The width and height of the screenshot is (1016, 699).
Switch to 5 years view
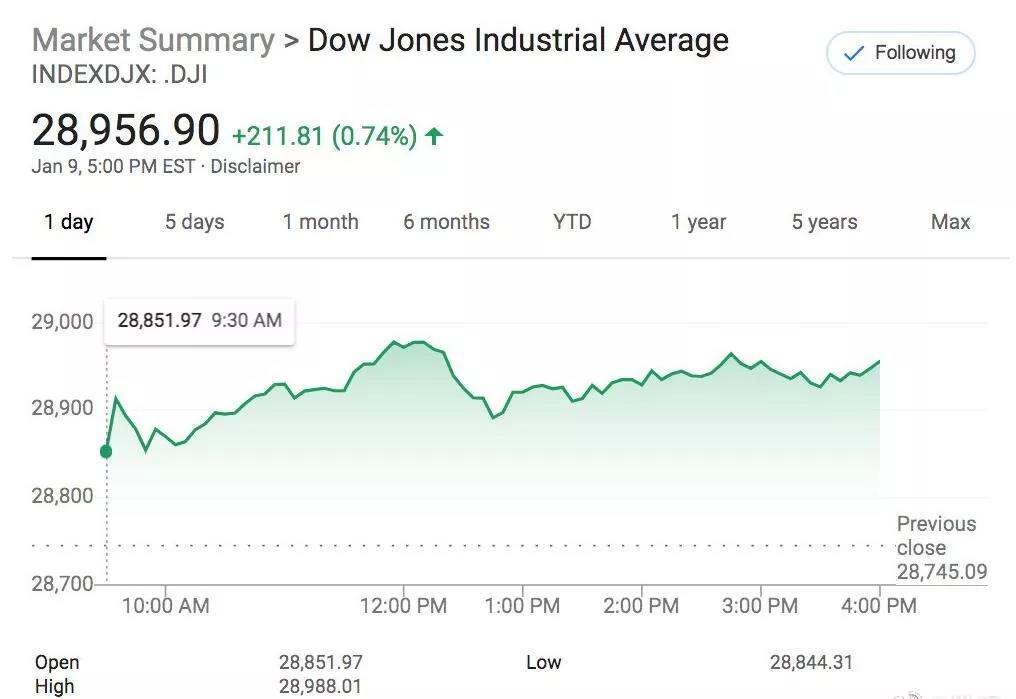(824, 222)
